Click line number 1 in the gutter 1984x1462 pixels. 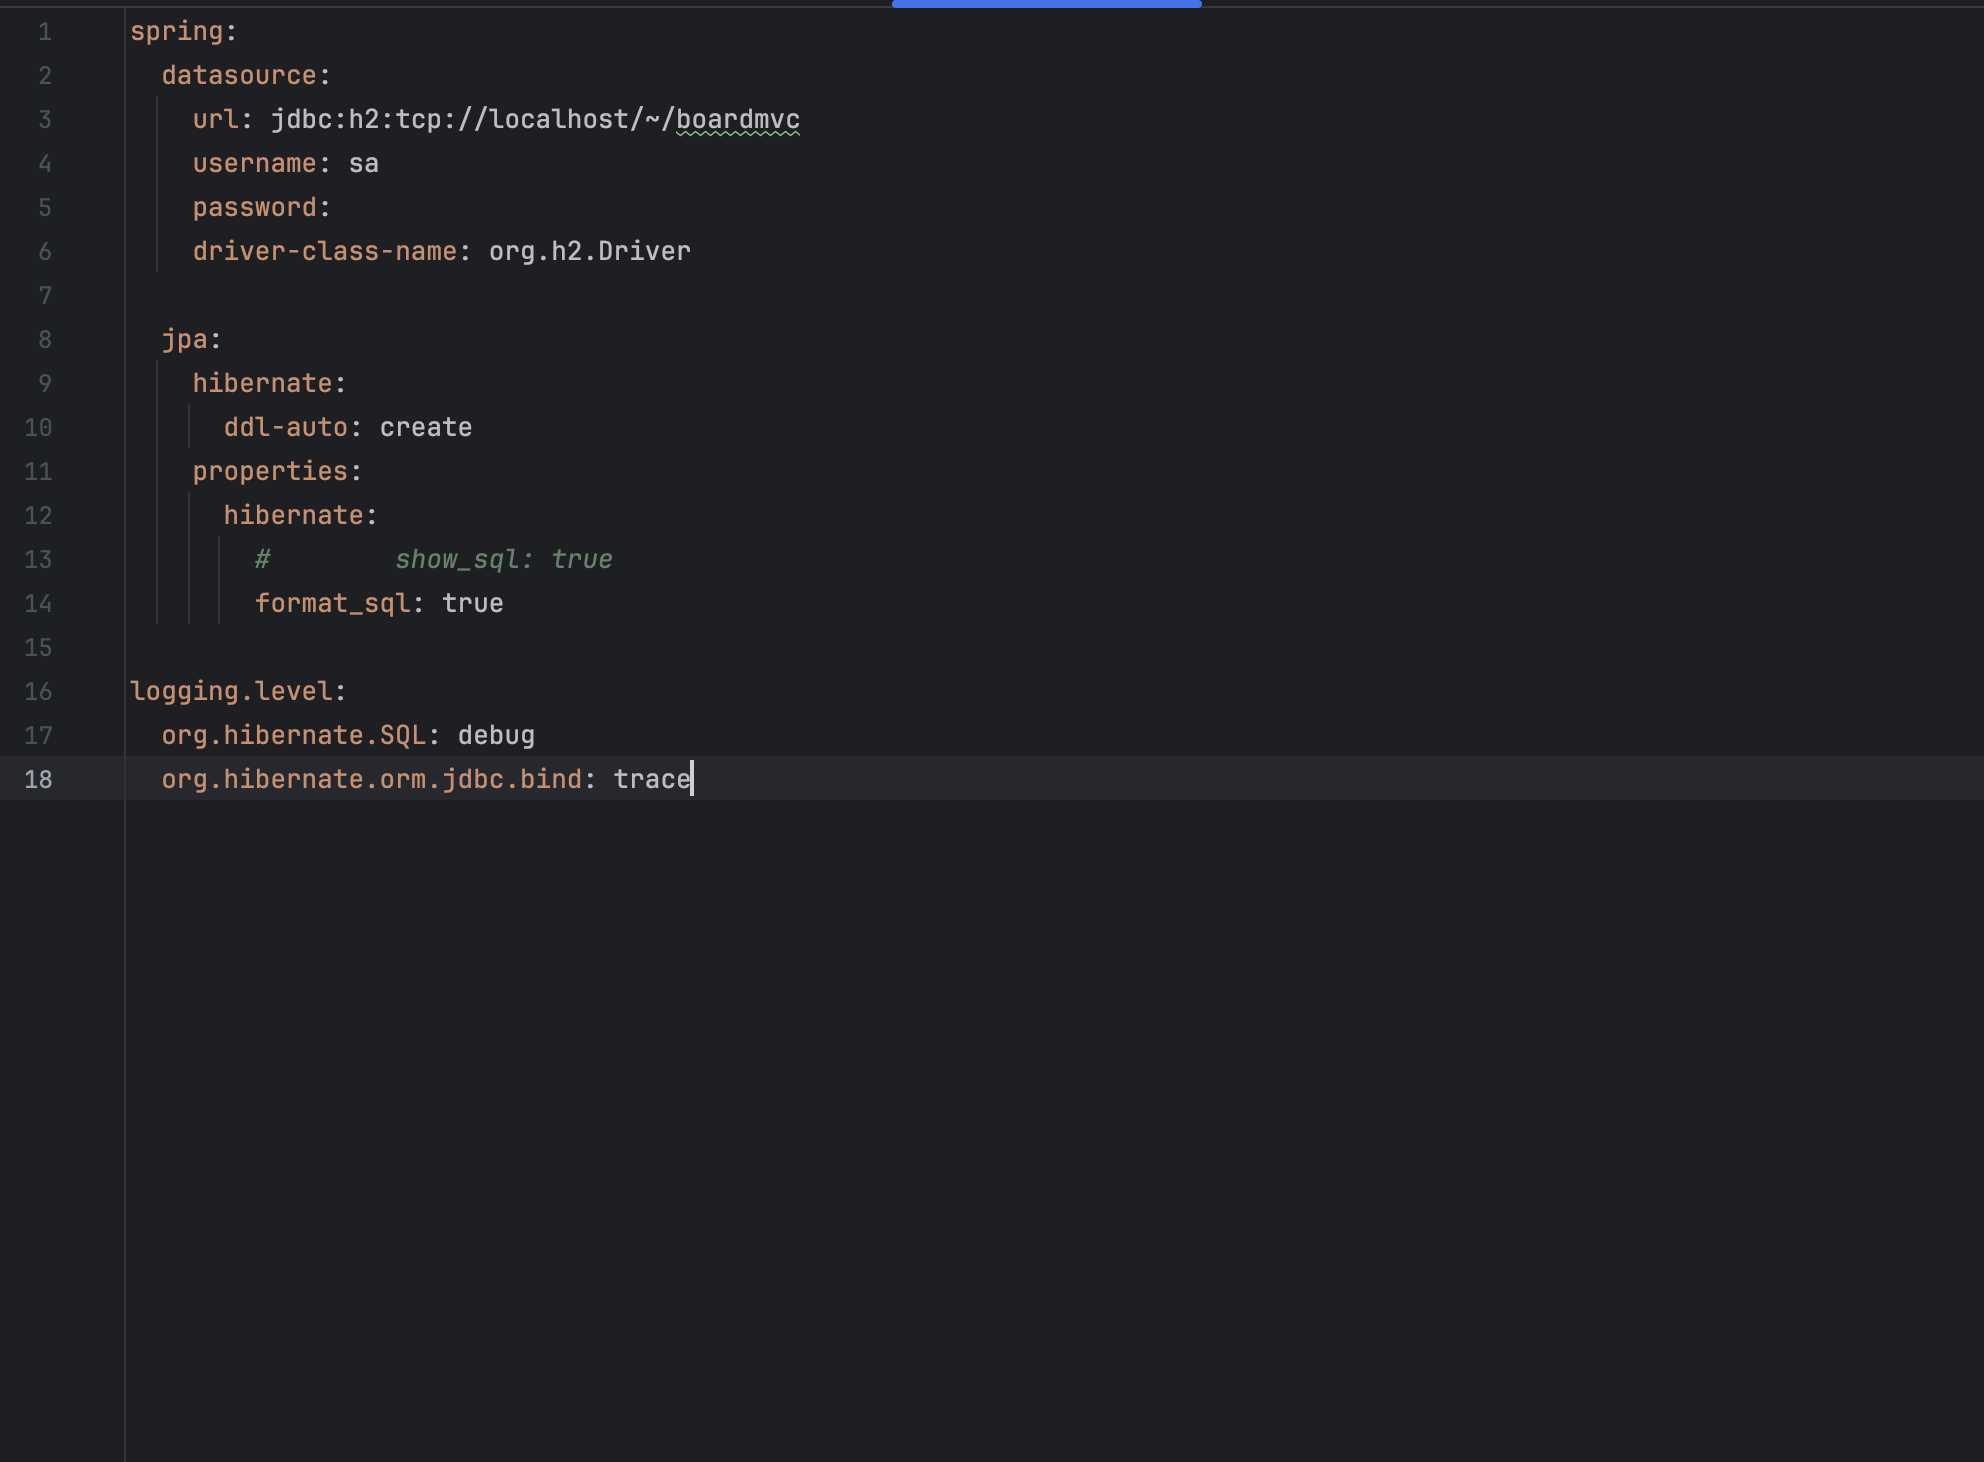tap(45, 32)
